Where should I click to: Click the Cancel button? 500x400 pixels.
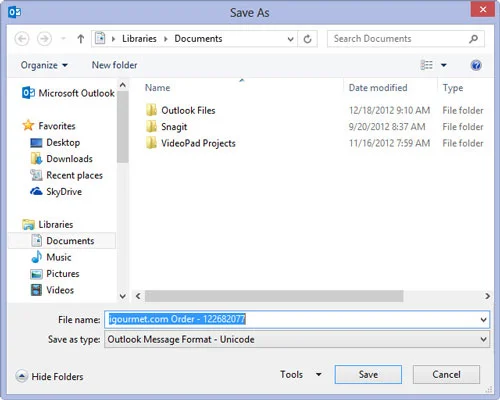446,374
